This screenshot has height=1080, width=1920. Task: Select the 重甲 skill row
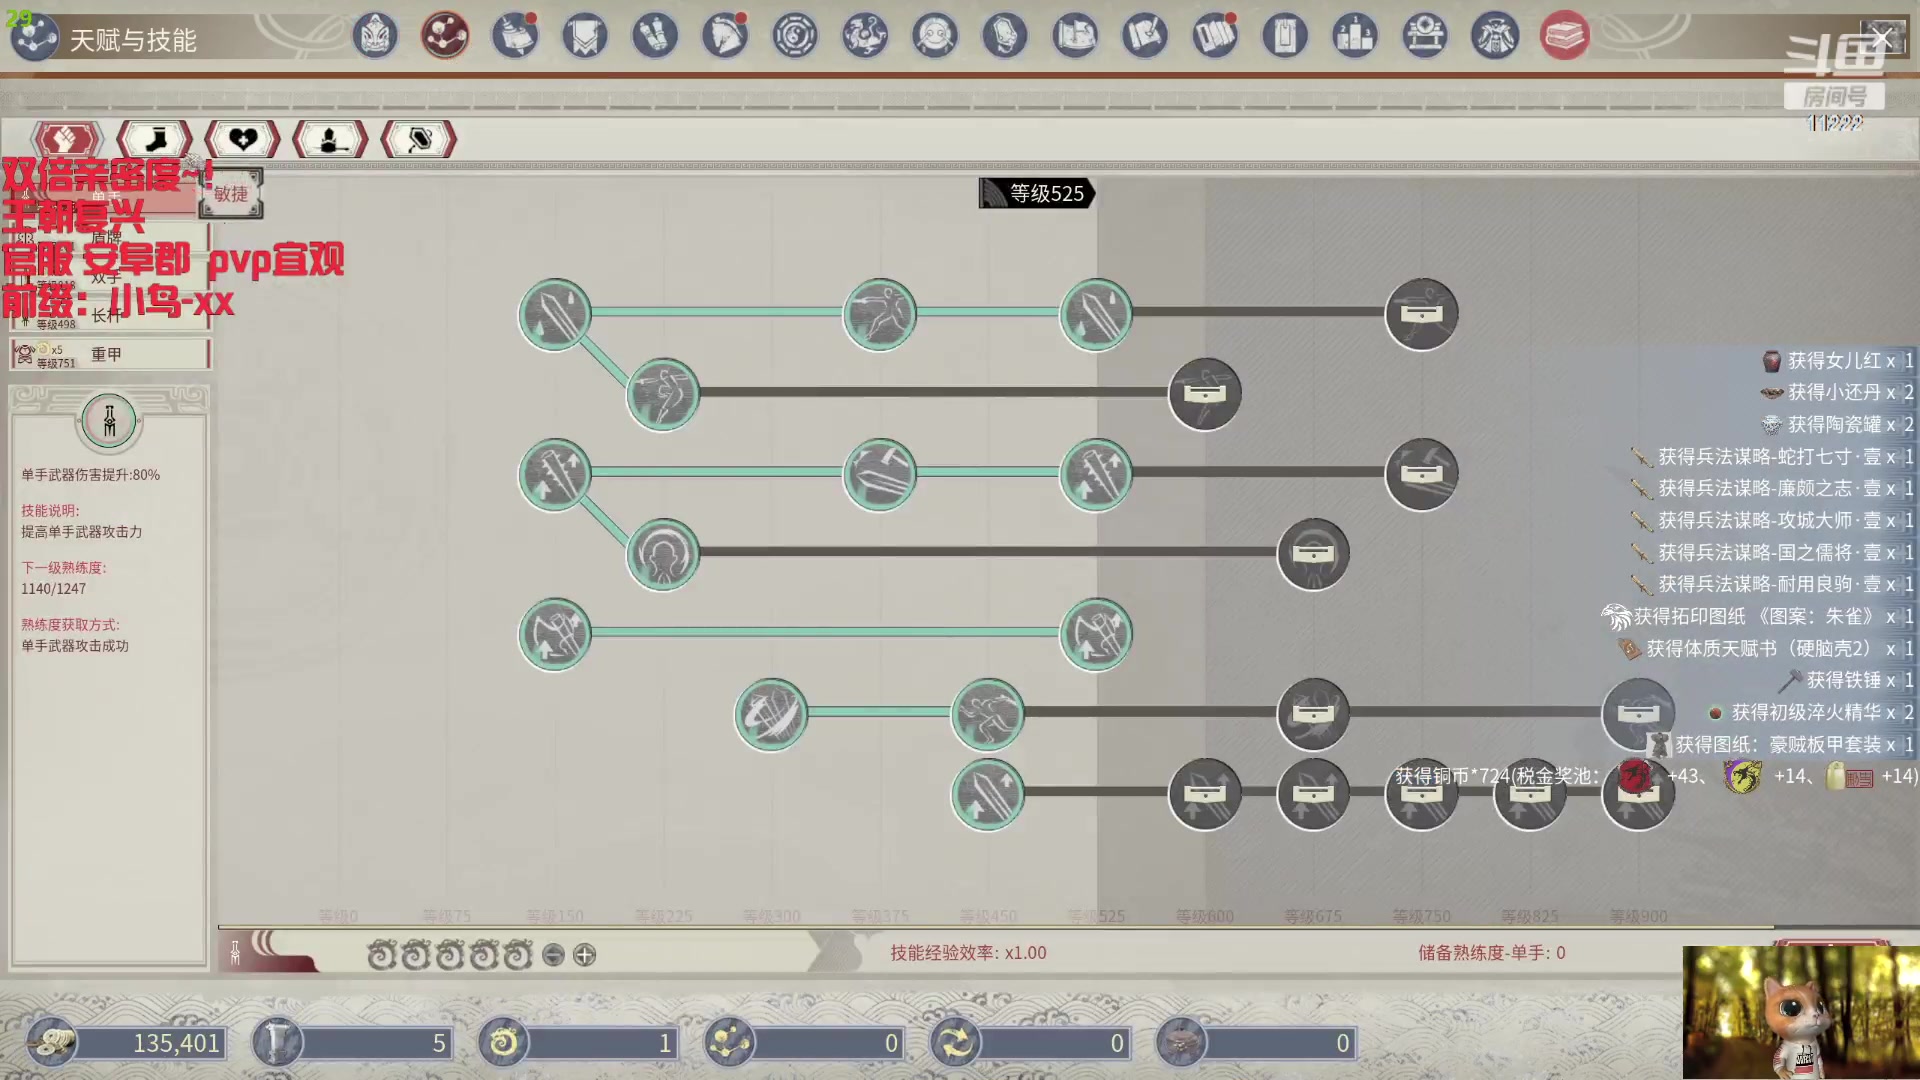tap(110, 354)
